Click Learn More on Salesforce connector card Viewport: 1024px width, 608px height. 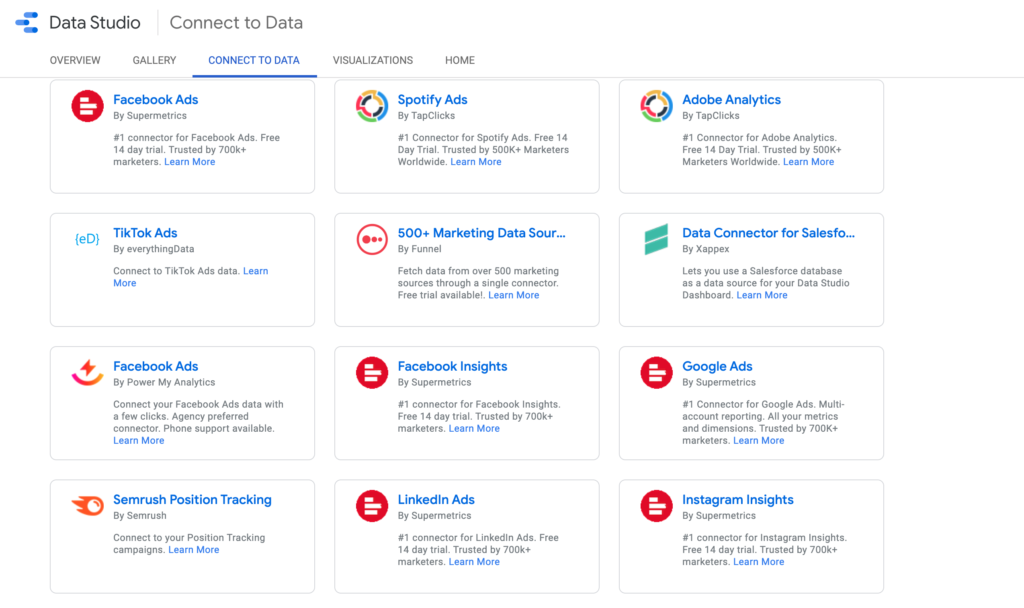click(x=762, y=295)
